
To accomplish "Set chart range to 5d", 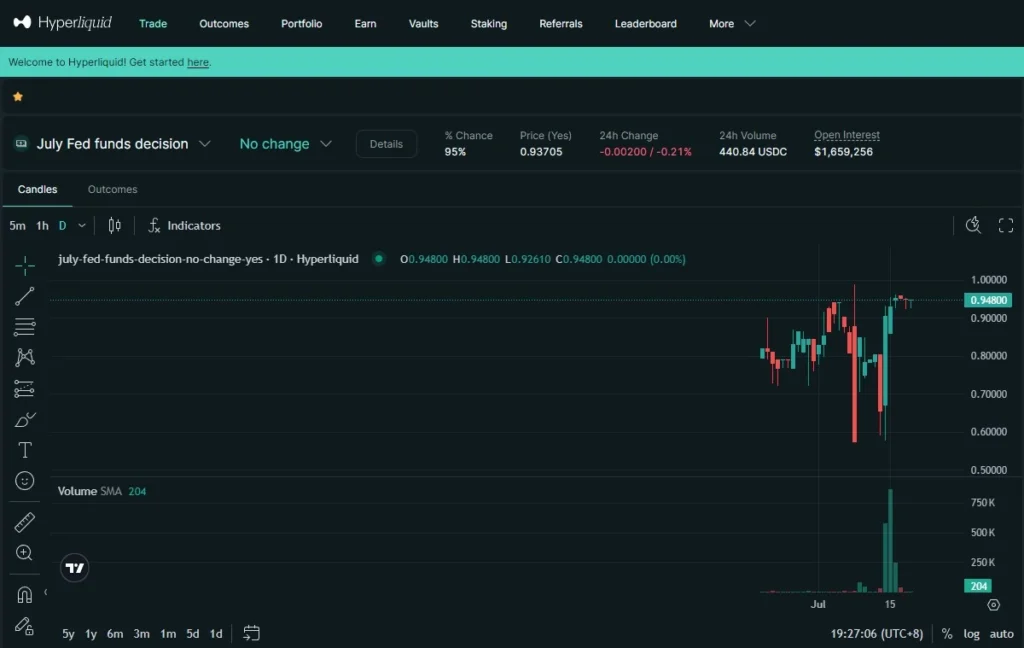I will [193, 634].
